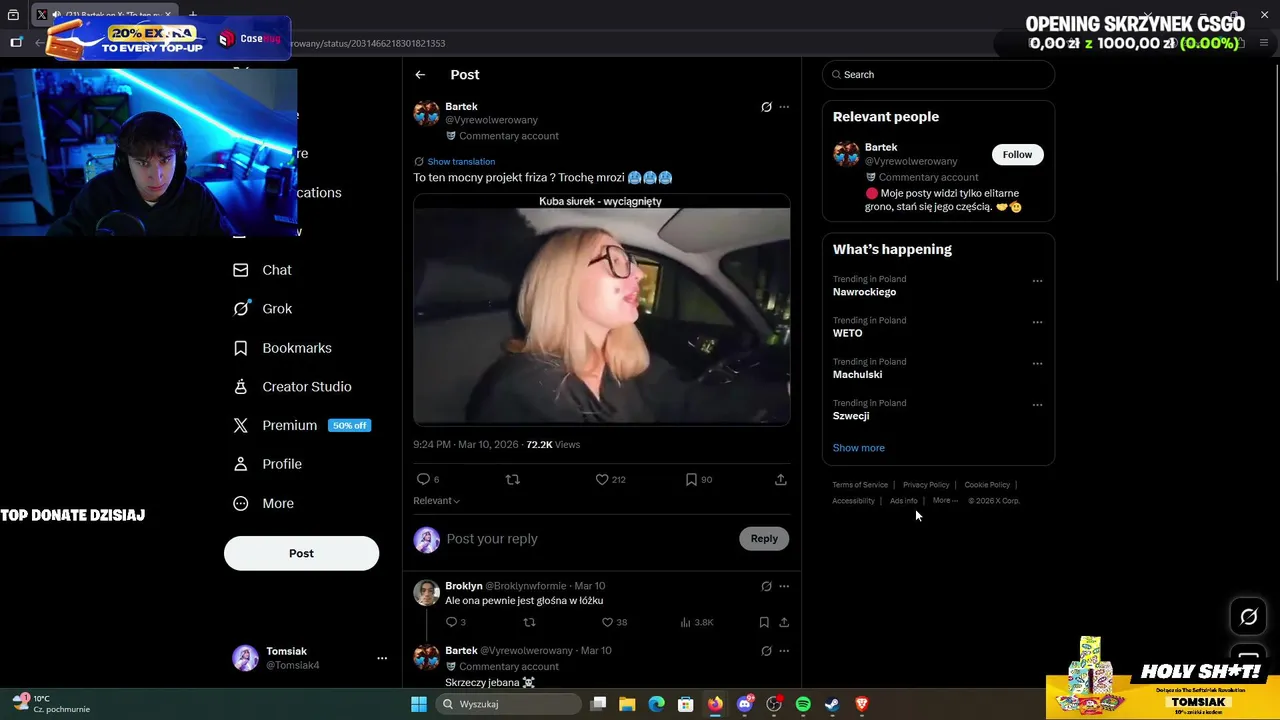Play the Kuba siurek video thumbnail
1280x720 pixels.
[602, 311]
